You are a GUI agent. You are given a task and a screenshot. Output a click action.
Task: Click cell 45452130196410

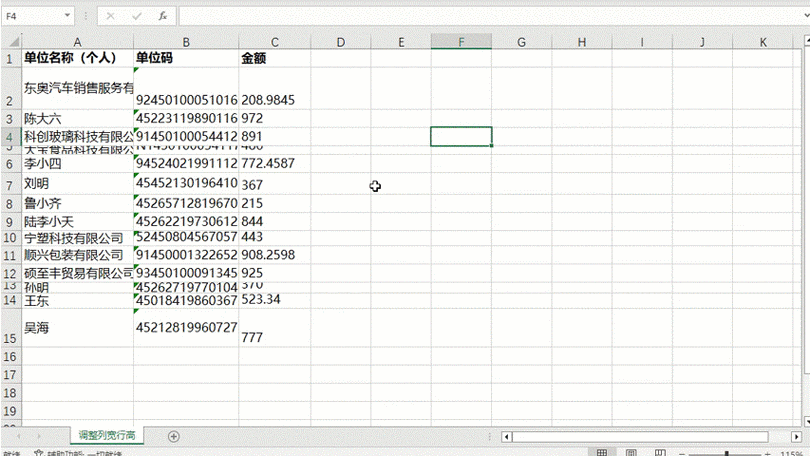pyautogui.click(x=186, y=184)
